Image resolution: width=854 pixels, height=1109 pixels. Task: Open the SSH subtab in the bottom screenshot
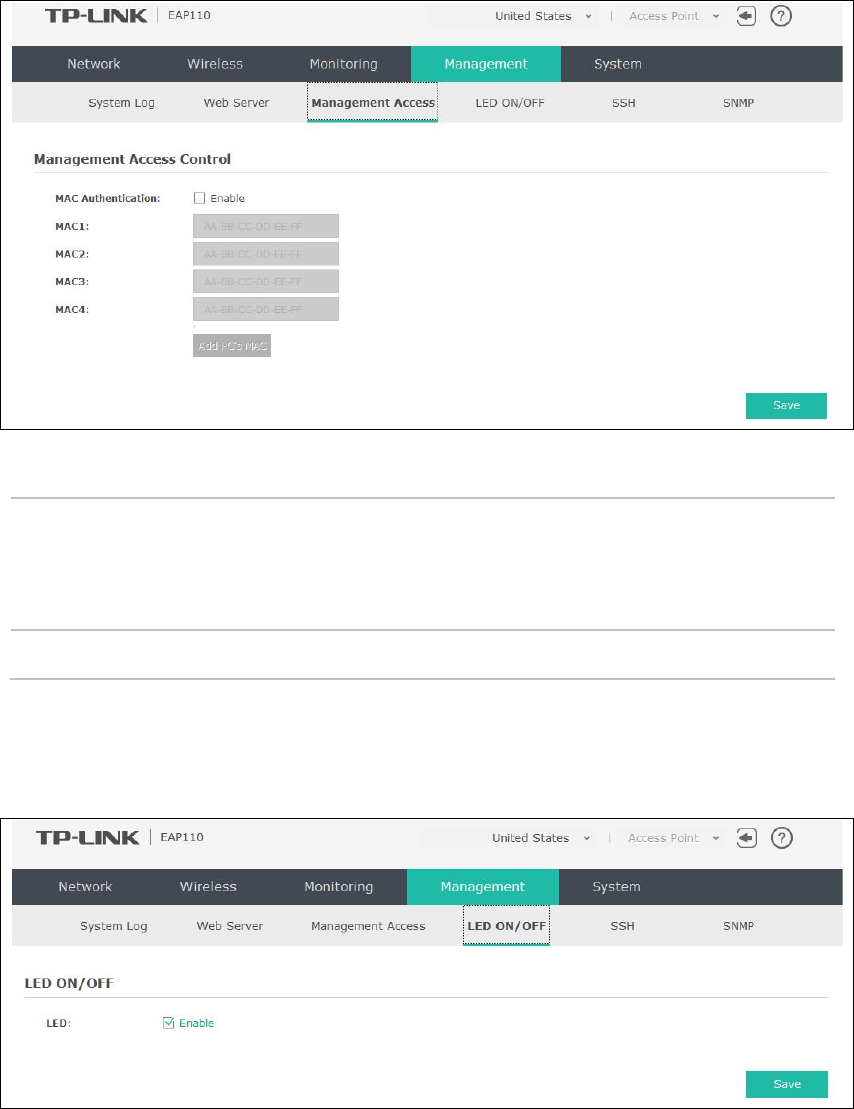pyautogui.click(x=623, y=926)
